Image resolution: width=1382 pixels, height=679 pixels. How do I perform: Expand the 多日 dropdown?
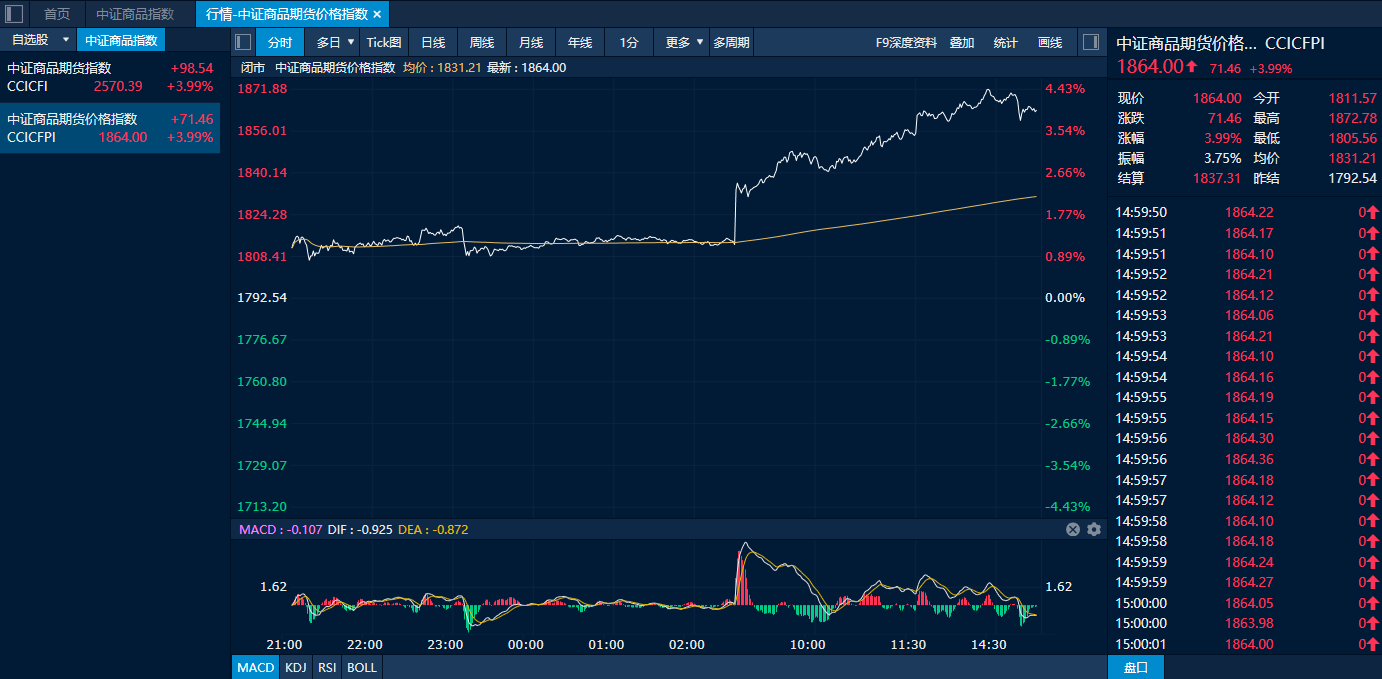351,42
